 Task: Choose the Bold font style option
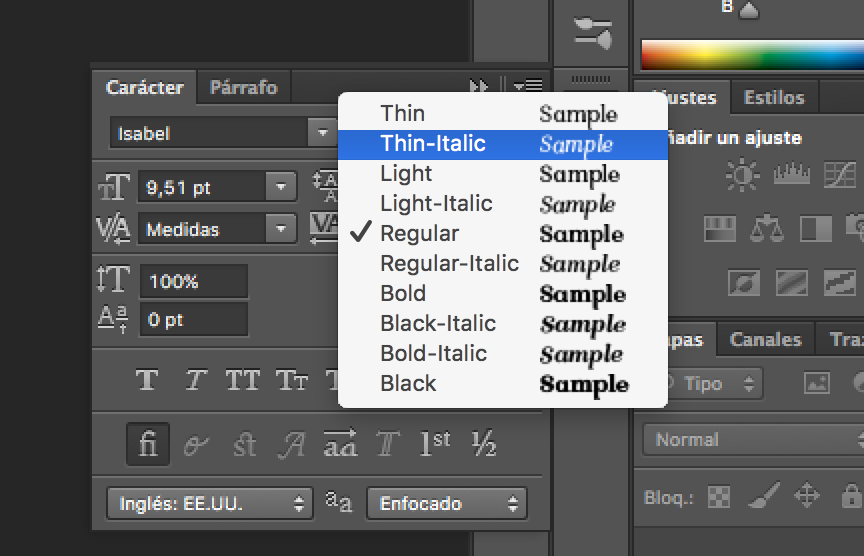[403, 294]
